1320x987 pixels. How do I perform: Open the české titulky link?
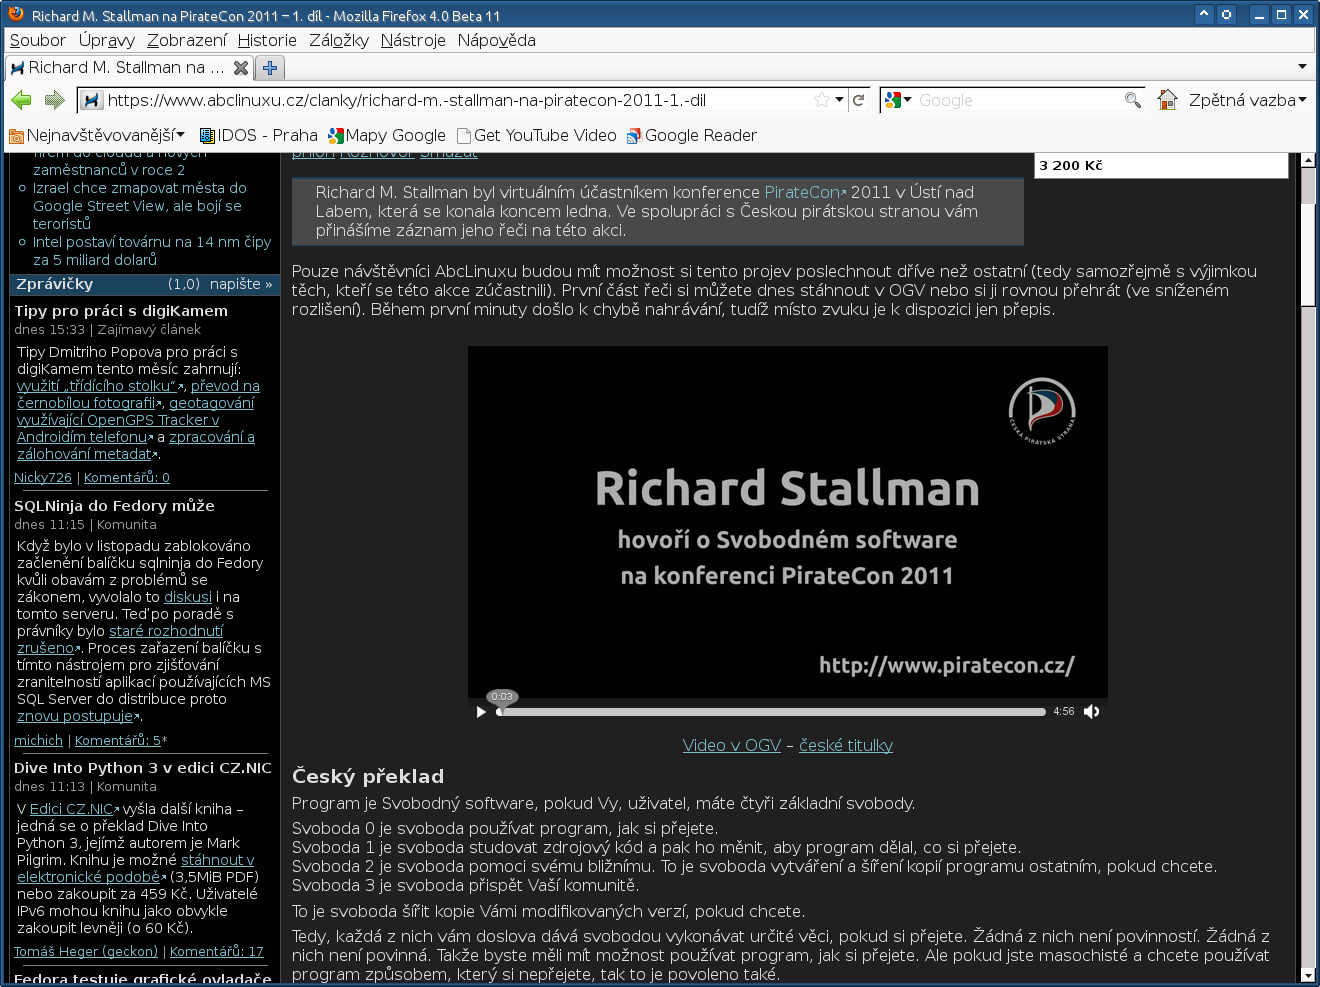coord(846,745)
